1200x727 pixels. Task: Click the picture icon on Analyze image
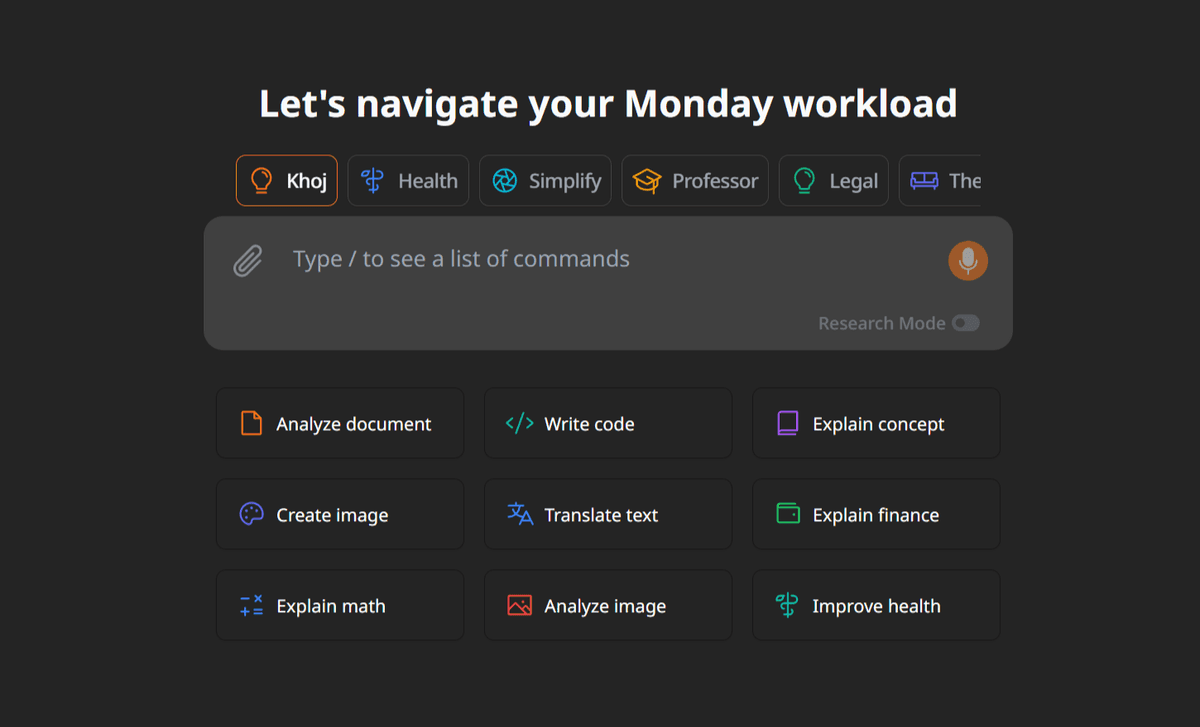pos(520,605)
